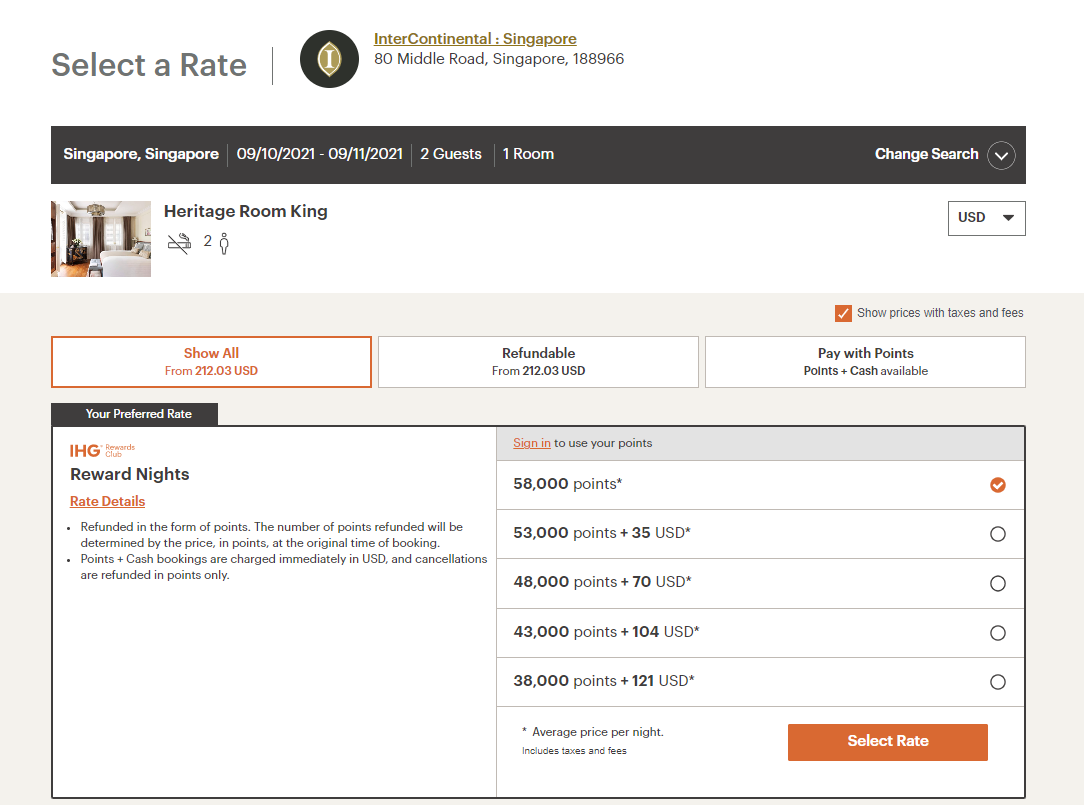Select the Show All rates tab

[x=211, y=361]
